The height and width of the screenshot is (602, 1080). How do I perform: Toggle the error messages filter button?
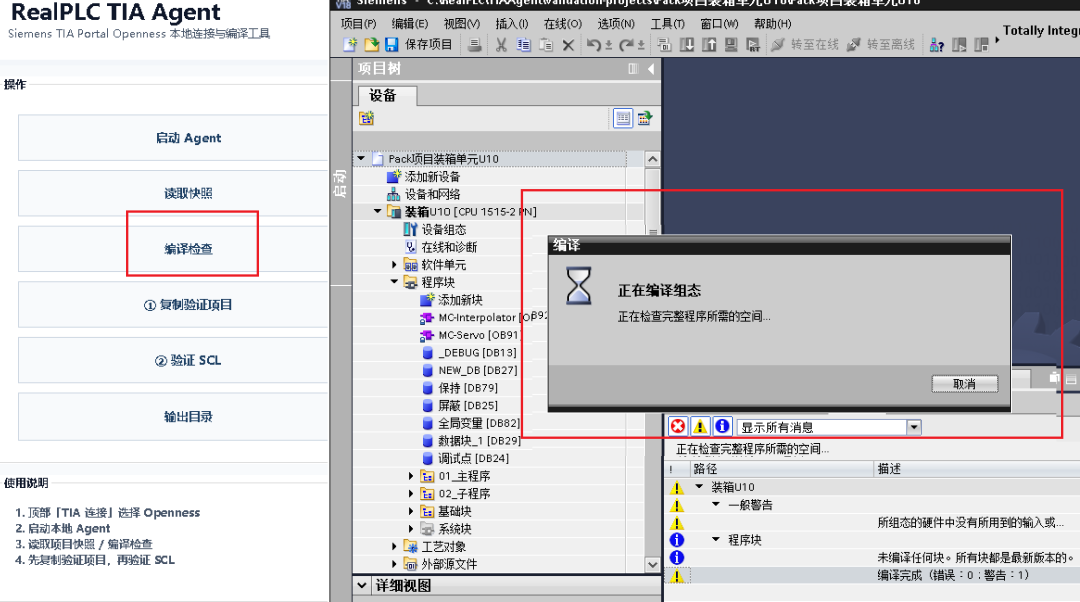point(678,426)
